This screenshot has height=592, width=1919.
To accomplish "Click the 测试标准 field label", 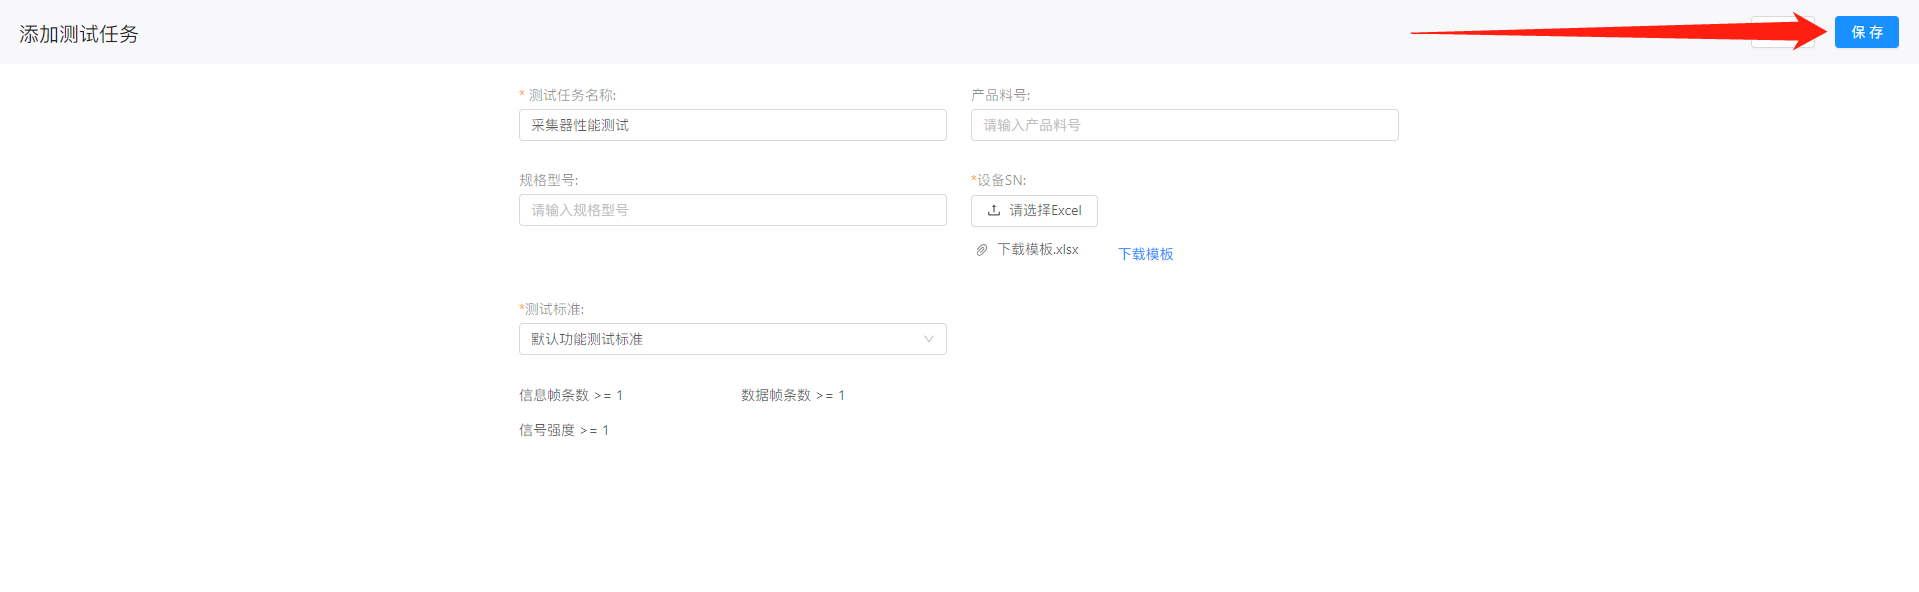I will pyautogui.click(x=552, y=309).
